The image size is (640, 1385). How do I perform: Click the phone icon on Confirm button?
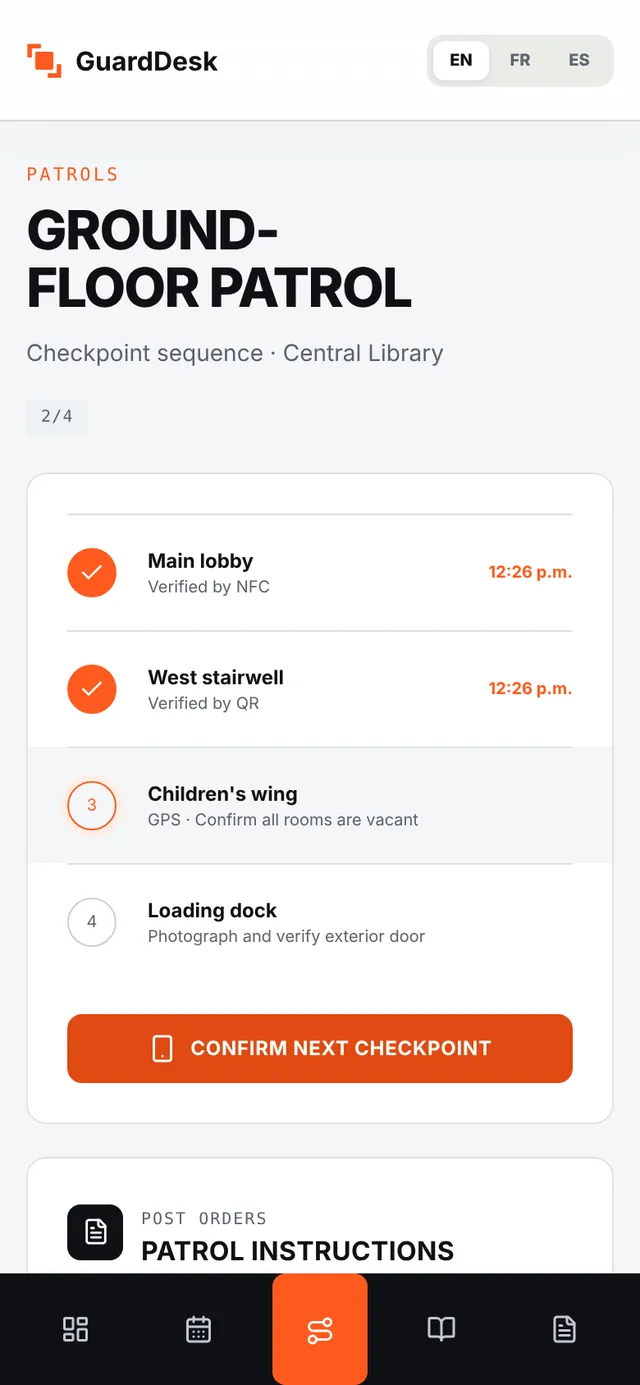162,1048
